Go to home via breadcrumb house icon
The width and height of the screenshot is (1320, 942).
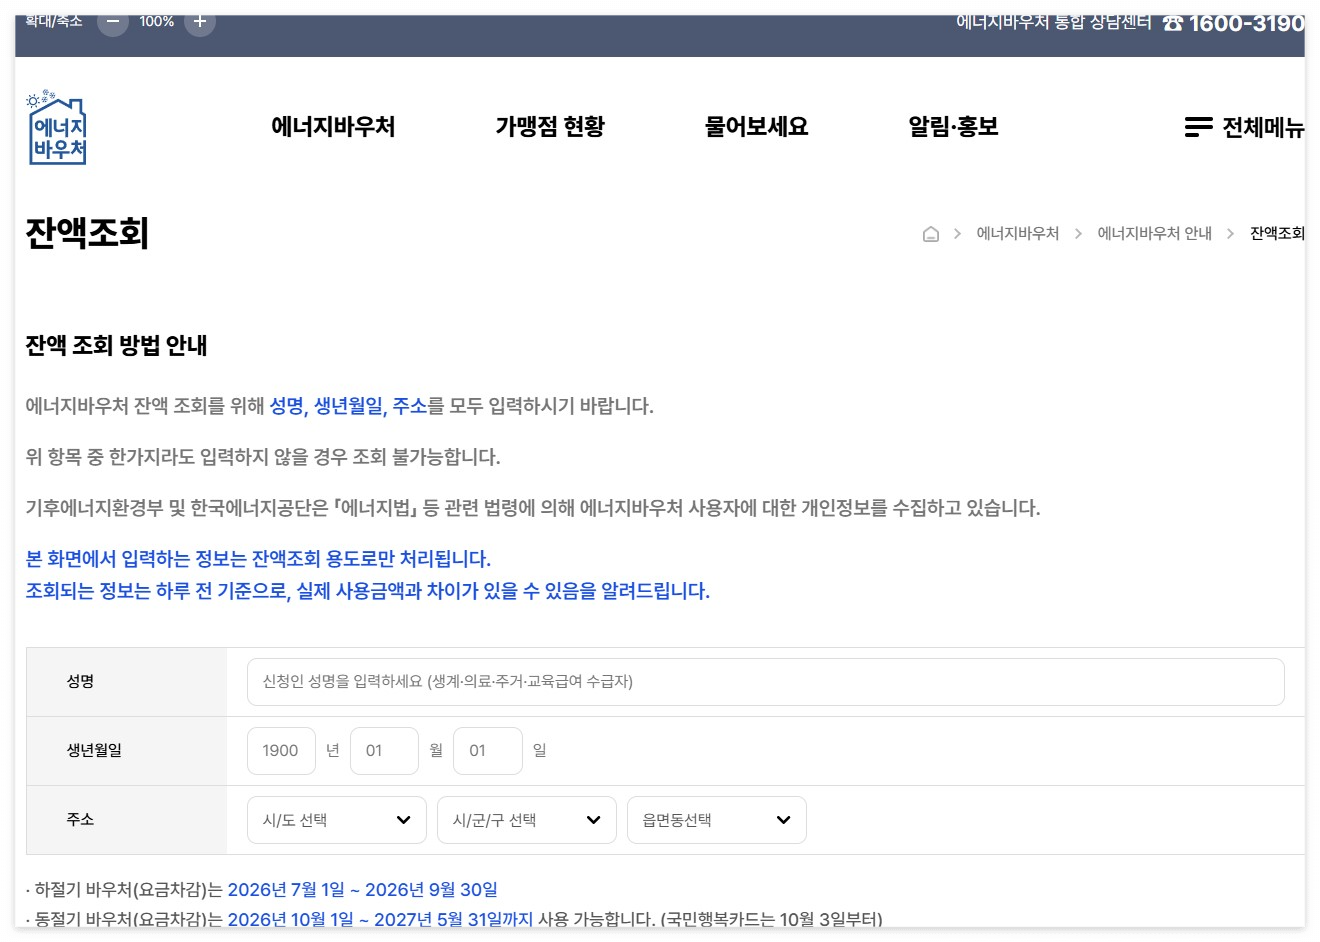[x=931, y=234]
